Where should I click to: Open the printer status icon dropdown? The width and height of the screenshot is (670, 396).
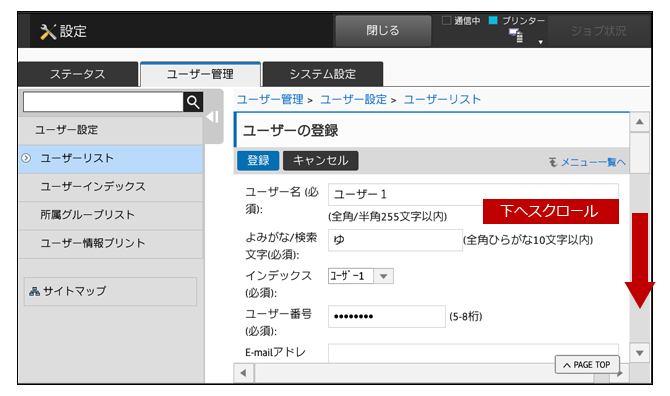coord(540,42)
